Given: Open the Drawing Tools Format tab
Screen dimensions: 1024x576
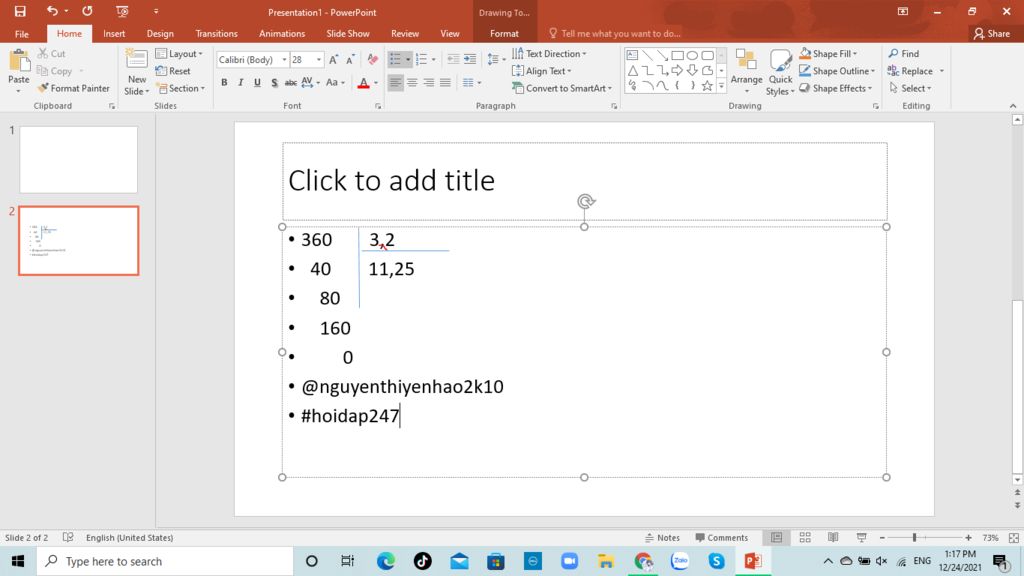Looking at the screenshot, I should point(504,33).
